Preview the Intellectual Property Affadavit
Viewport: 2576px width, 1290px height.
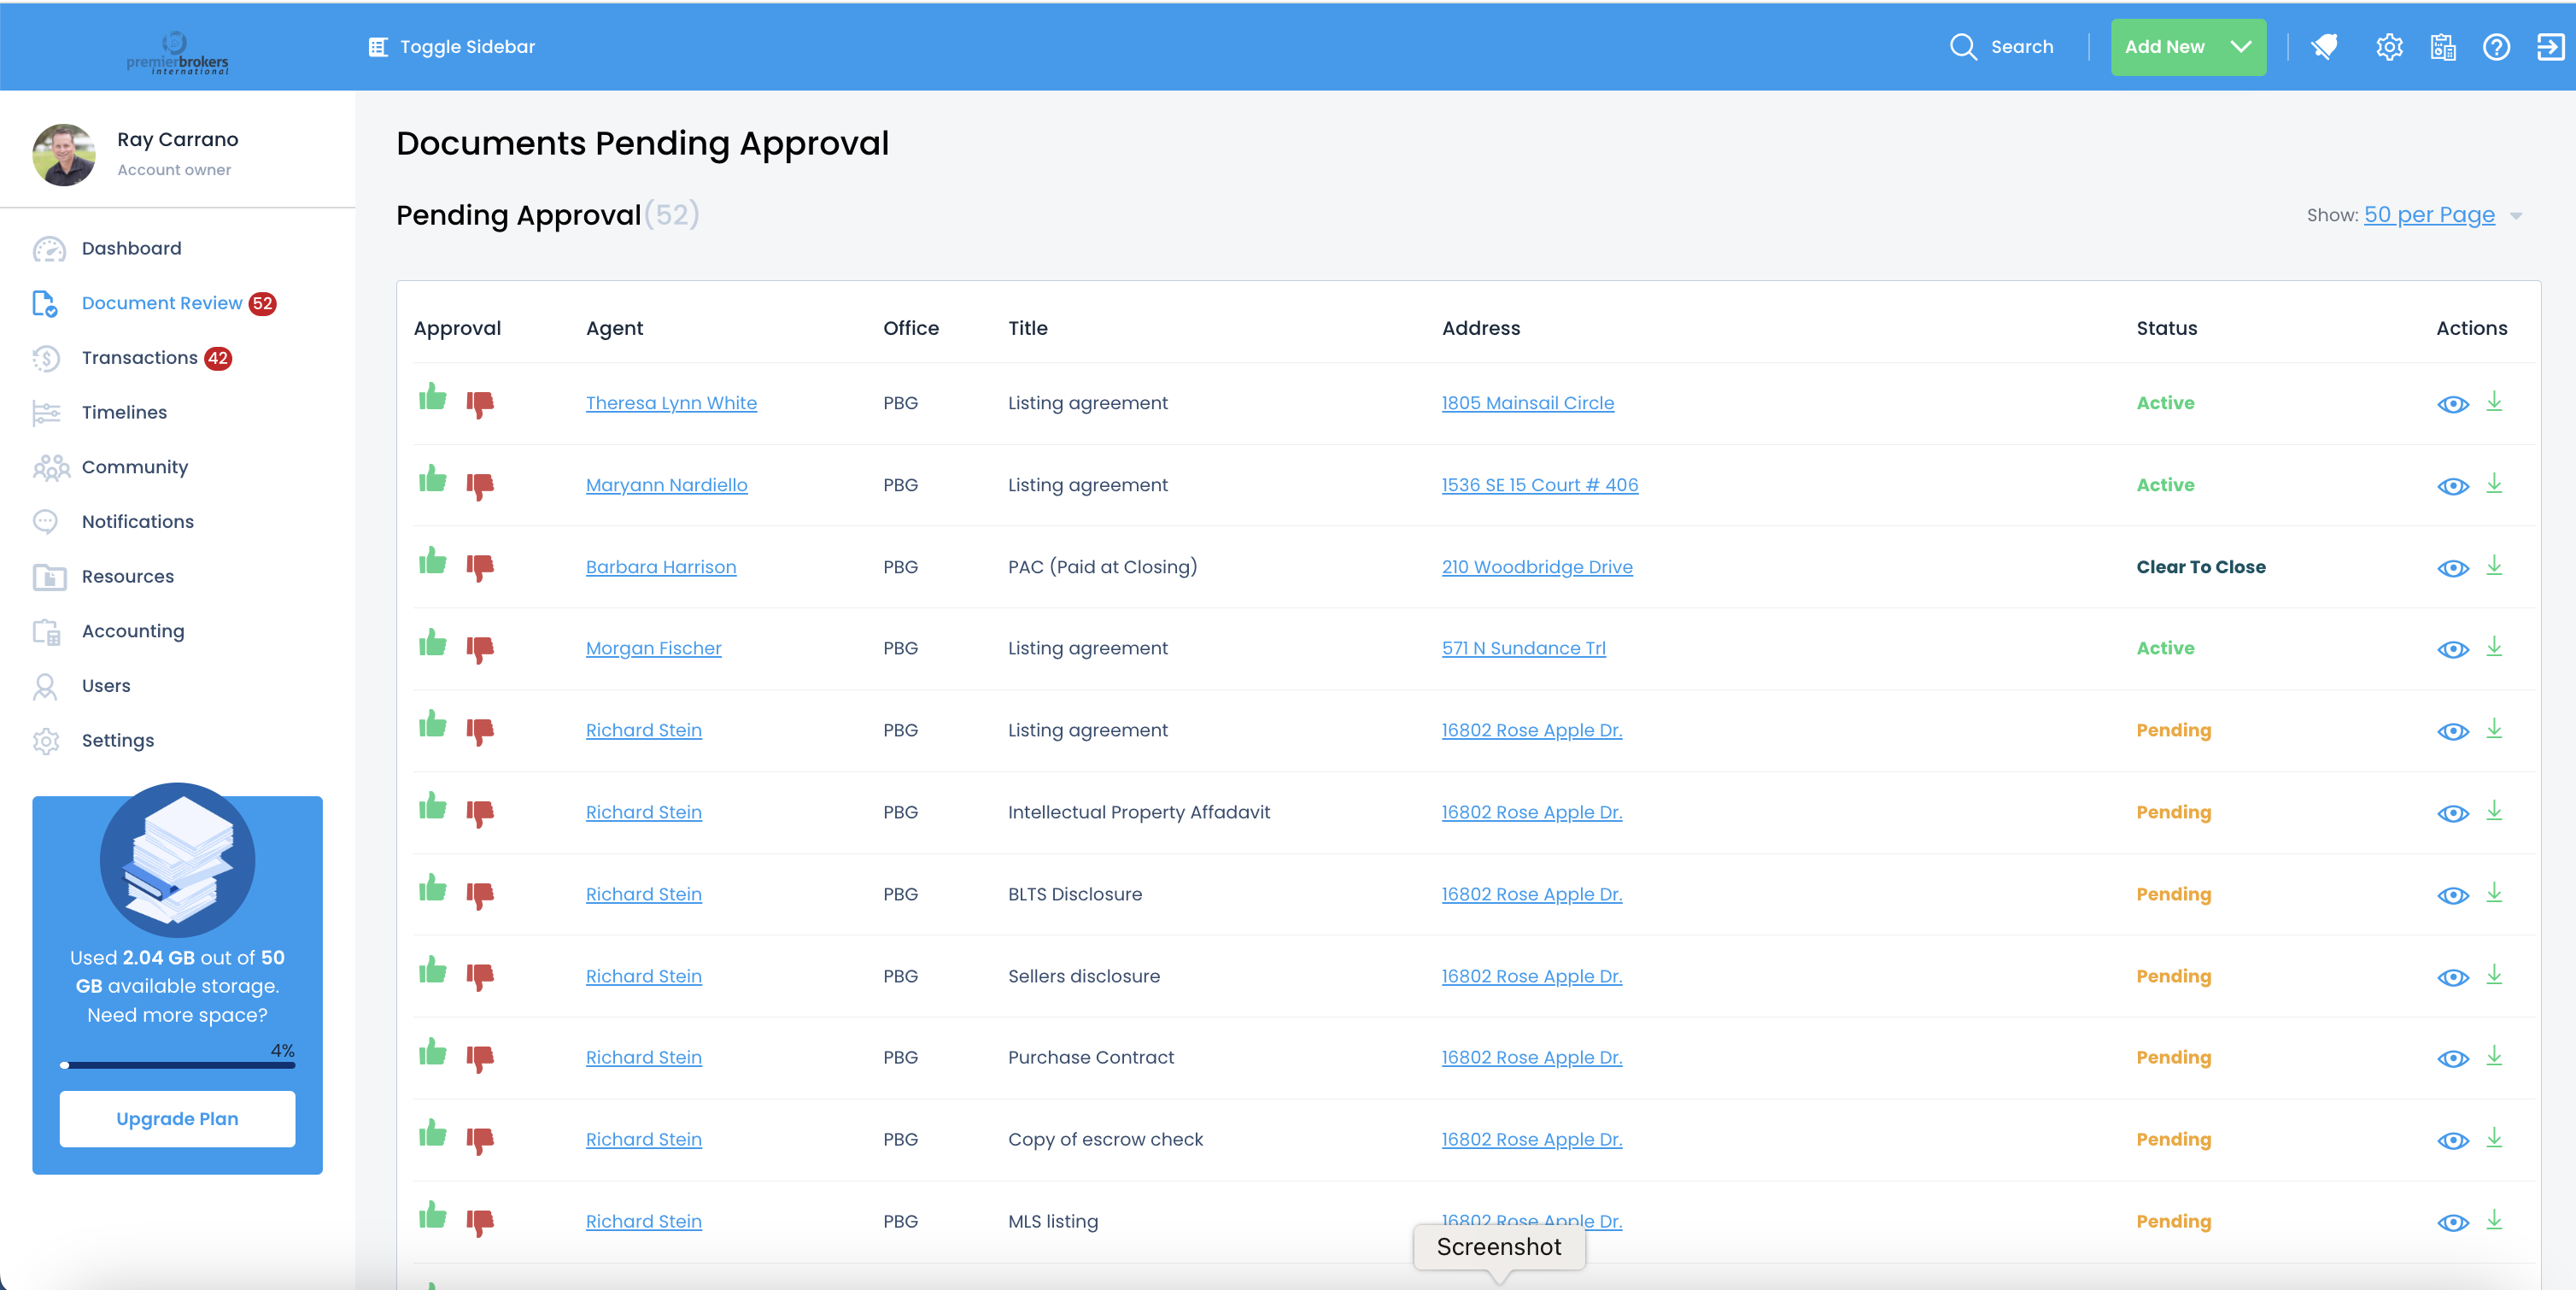click(x=2452, y=813)
